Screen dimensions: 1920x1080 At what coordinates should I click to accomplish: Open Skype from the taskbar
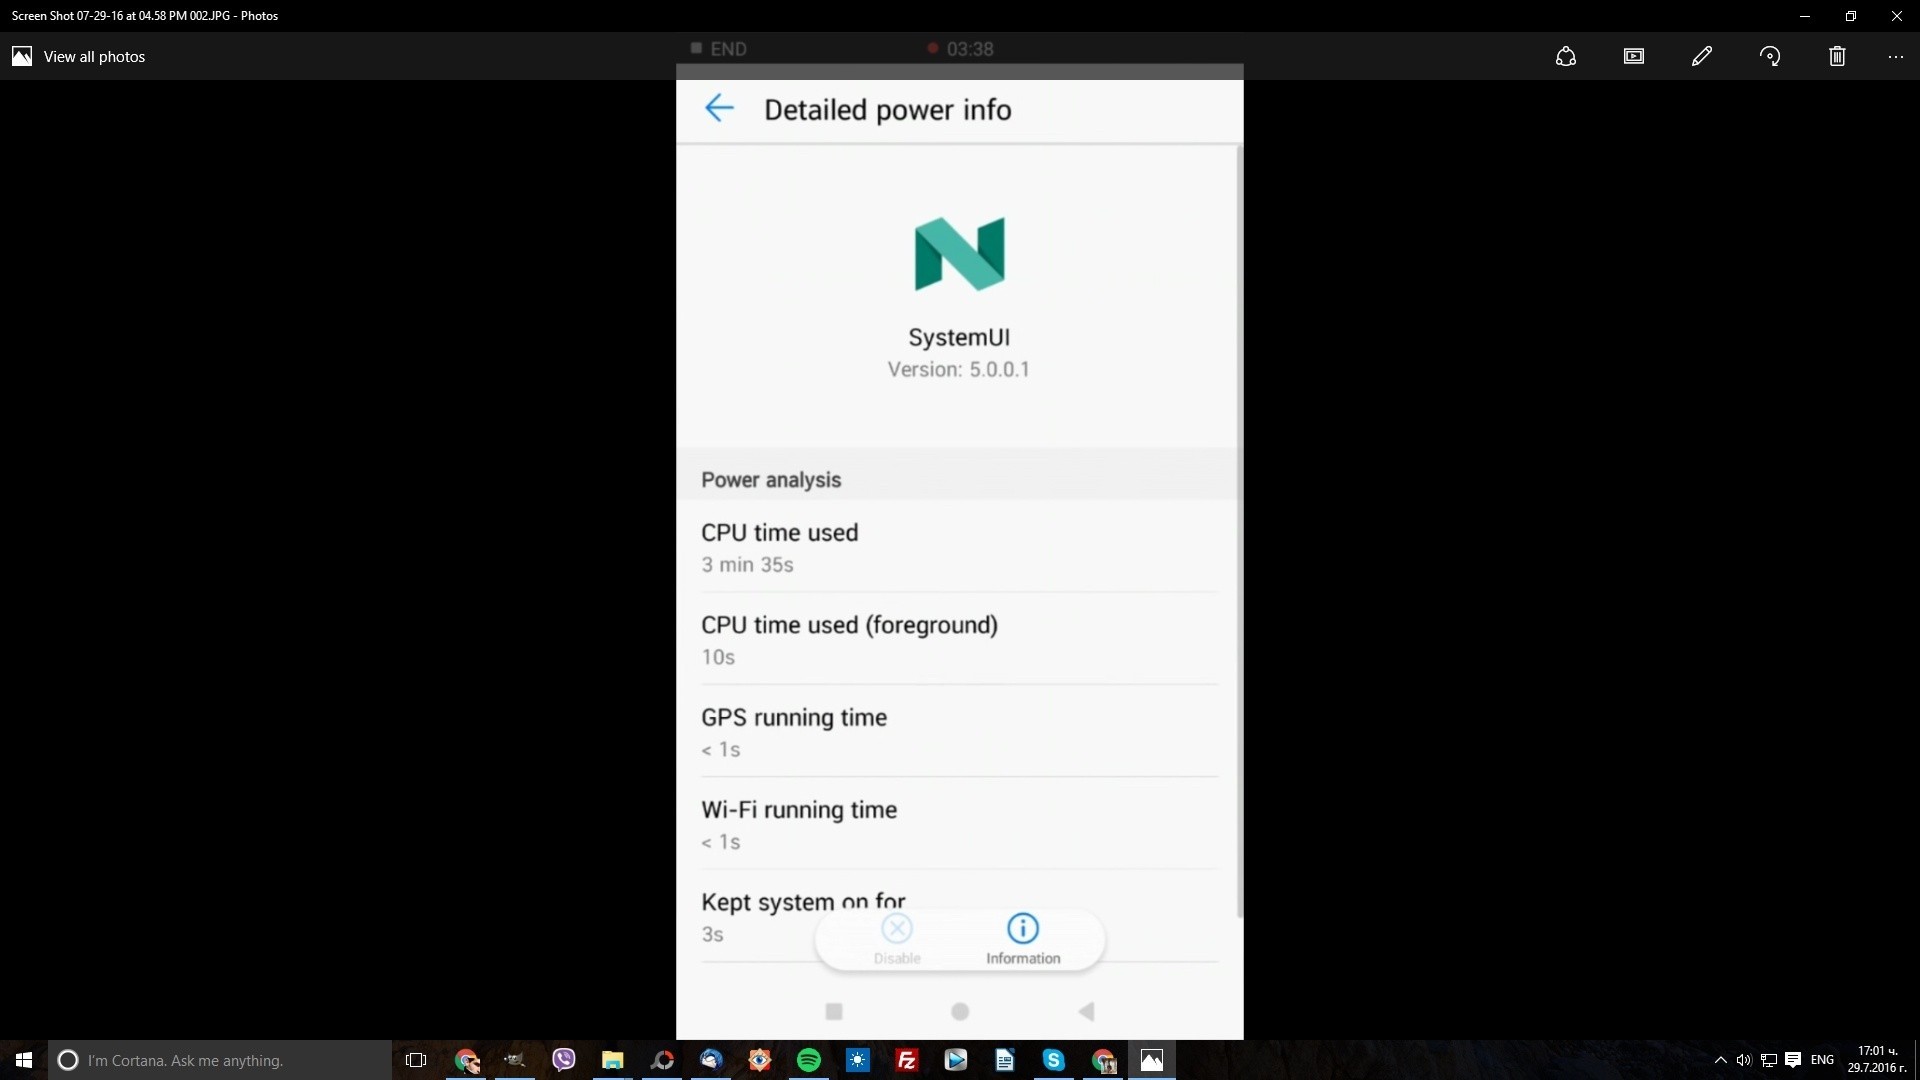click(x=1053, y=1060)
